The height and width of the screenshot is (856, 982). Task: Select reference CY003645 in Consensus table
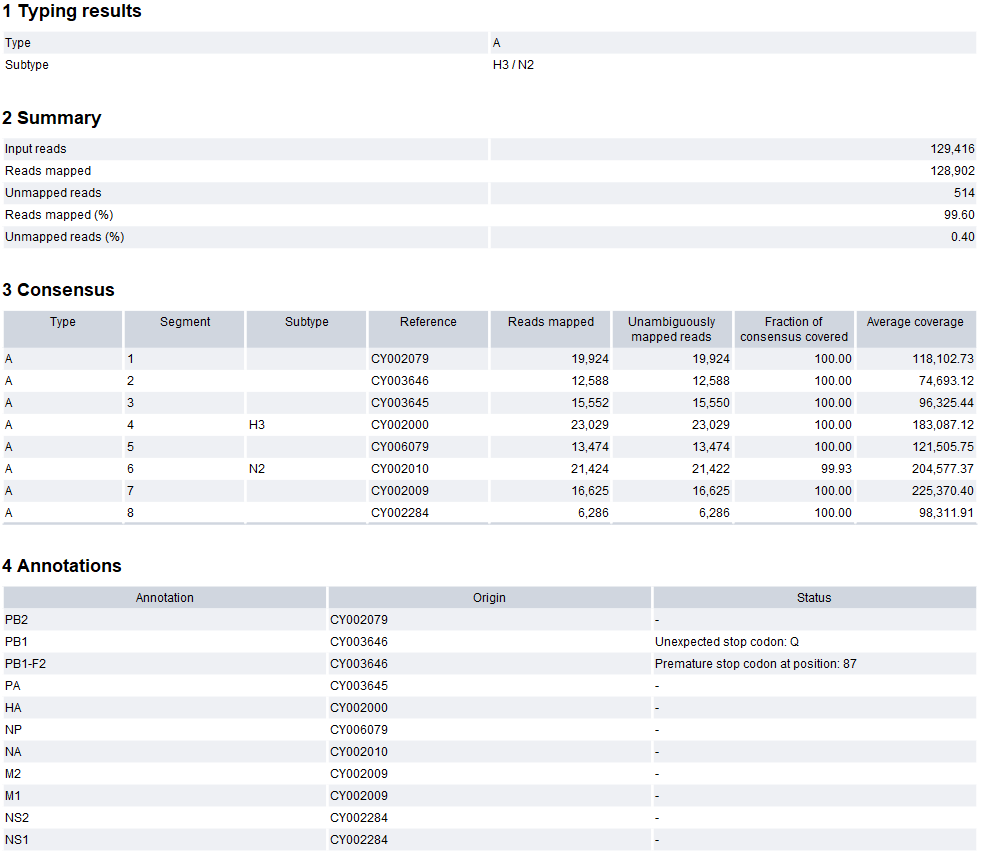point(400,403)
